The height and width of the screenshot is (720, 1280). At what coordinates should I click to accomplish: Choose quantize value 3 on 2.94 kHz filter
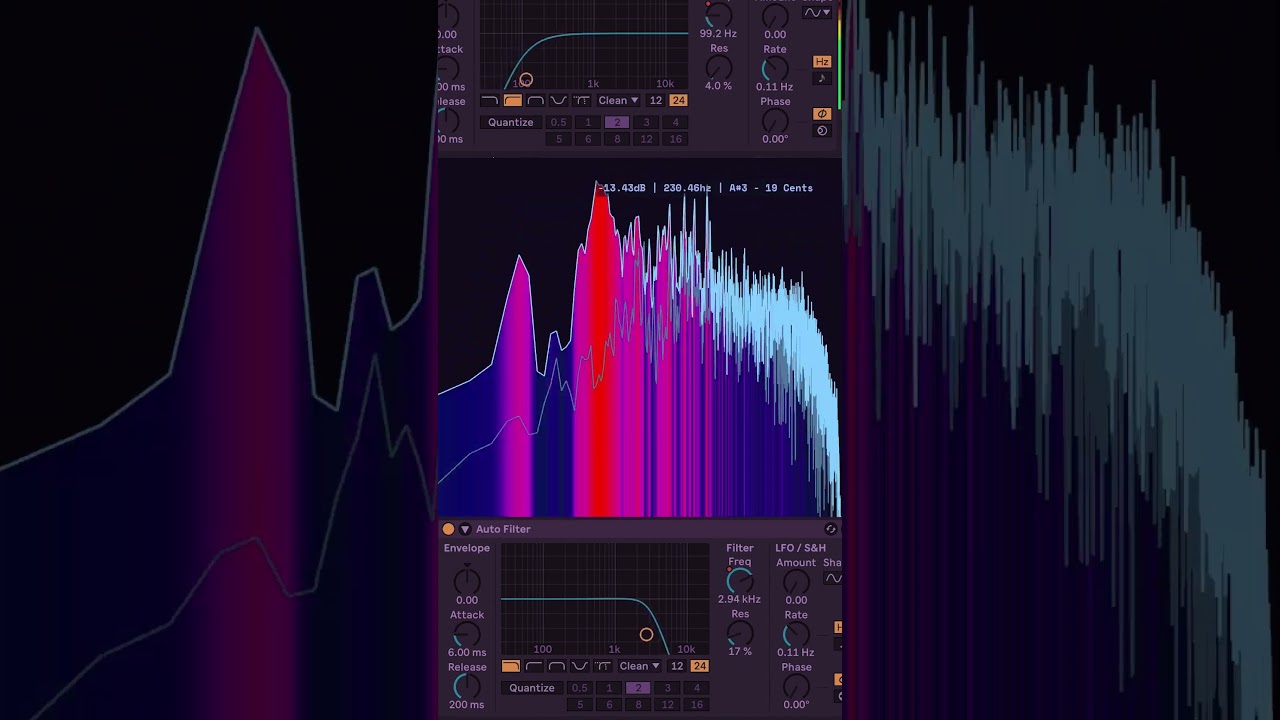pos(667,688)
